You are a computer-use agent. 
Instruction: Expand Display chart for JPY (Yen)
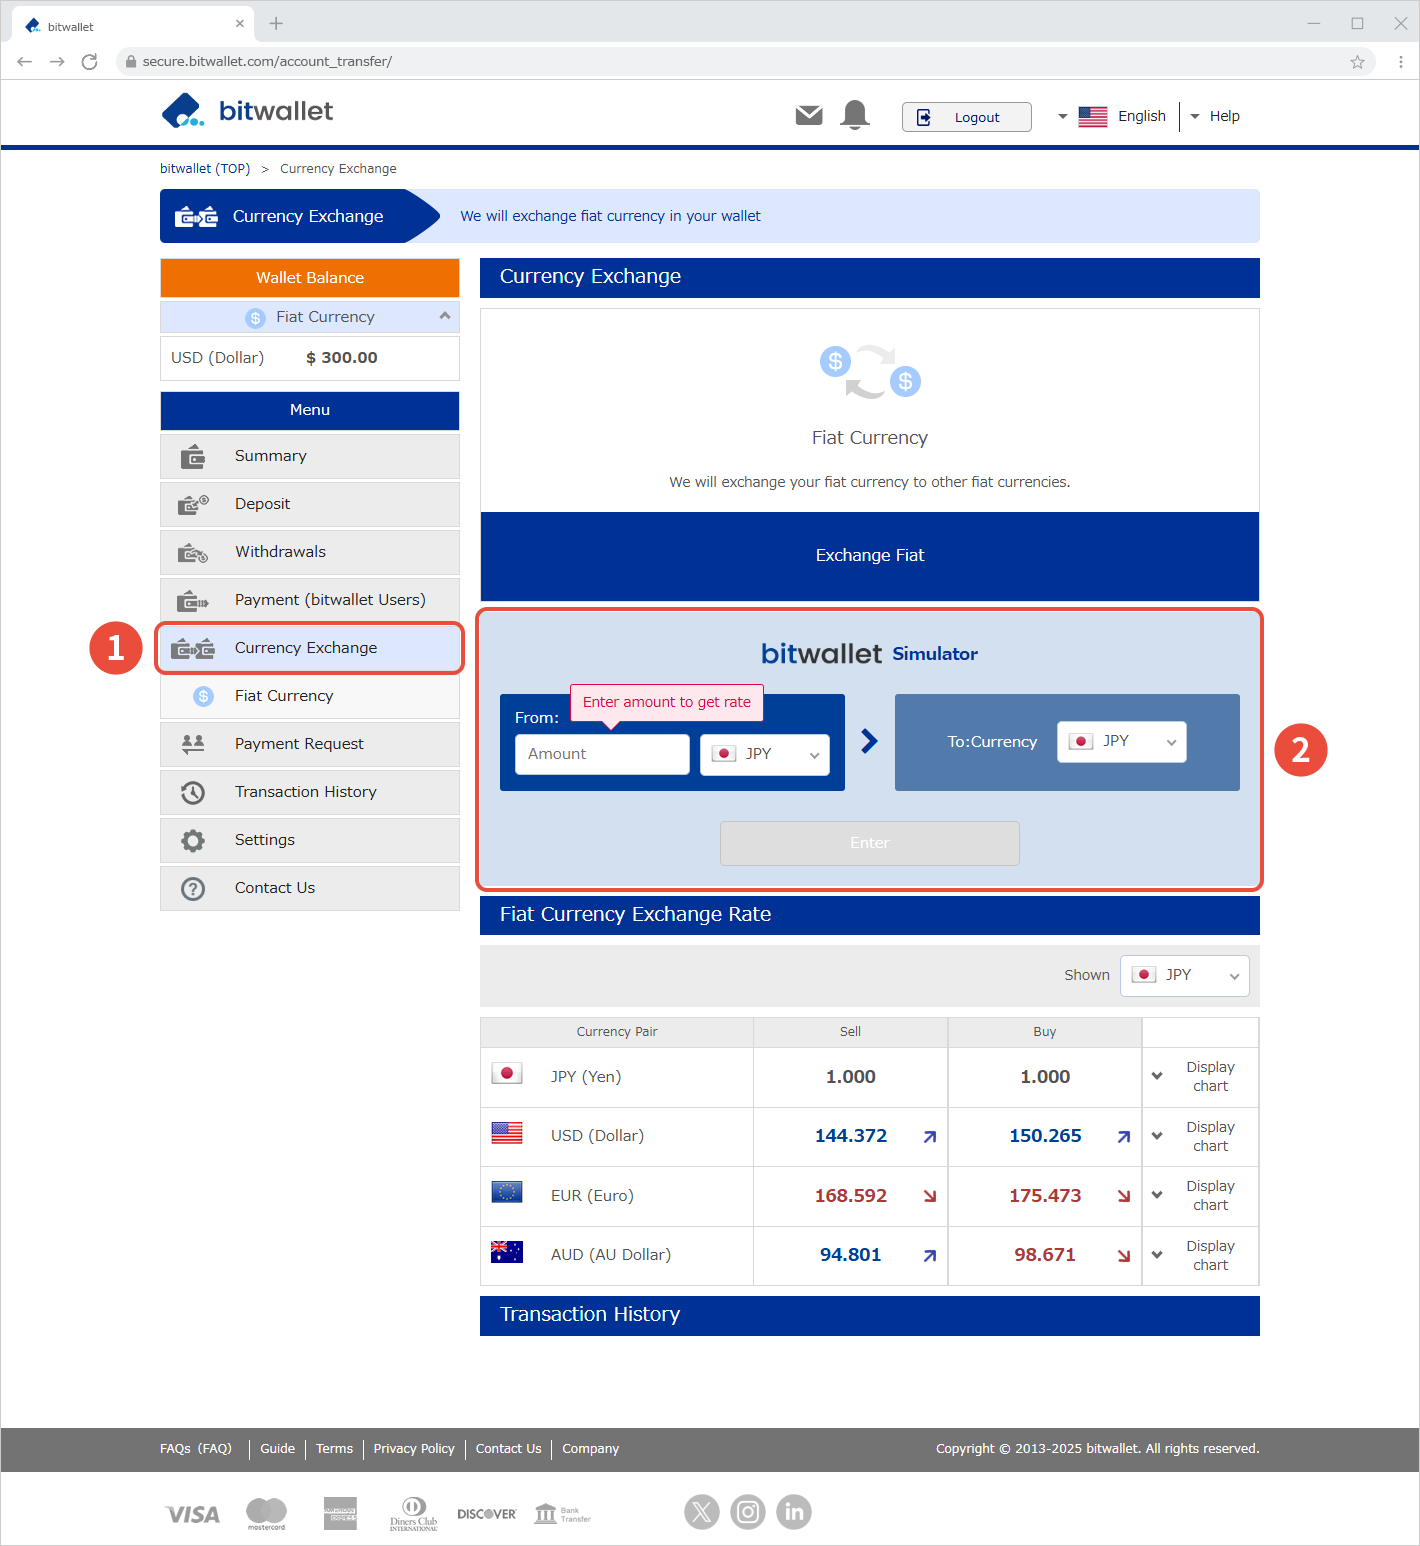(x=1200, y=1077)
